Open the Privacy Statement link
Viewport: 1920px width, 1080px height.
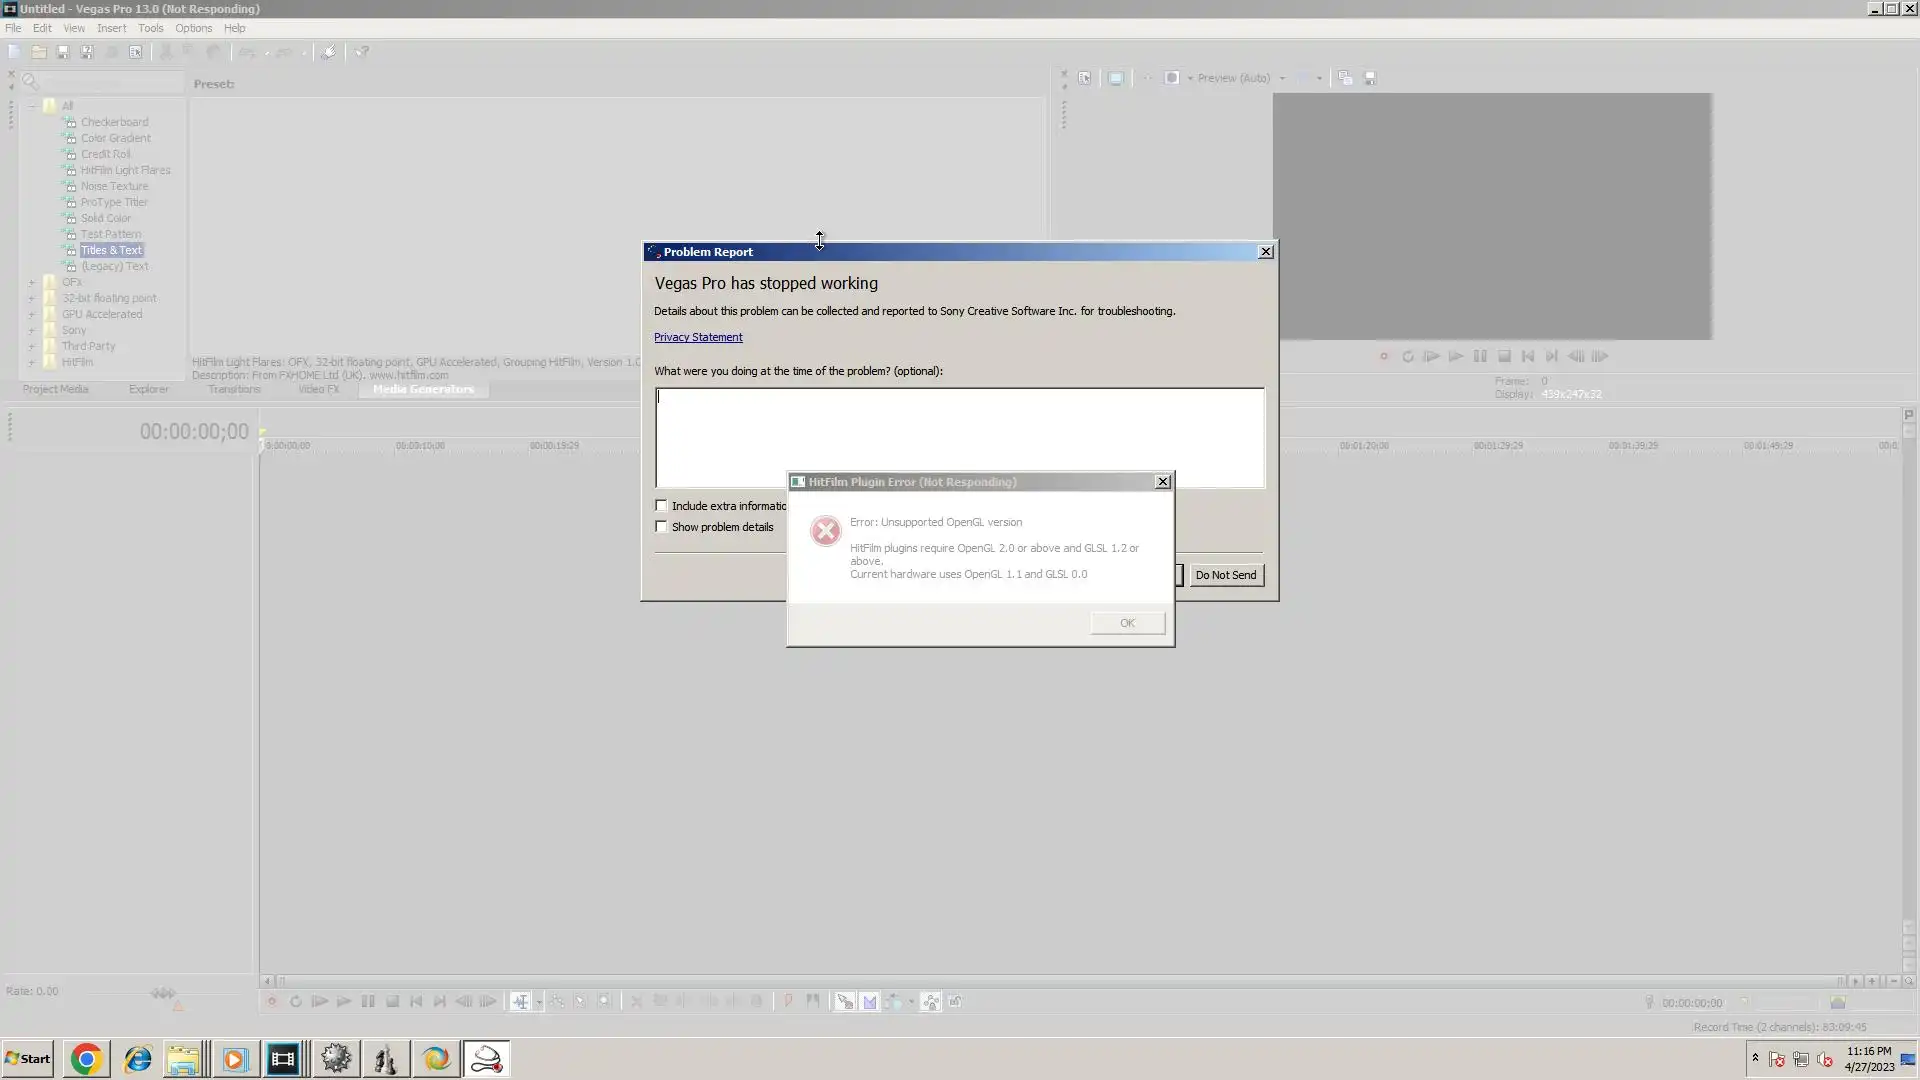coord(698,338)
